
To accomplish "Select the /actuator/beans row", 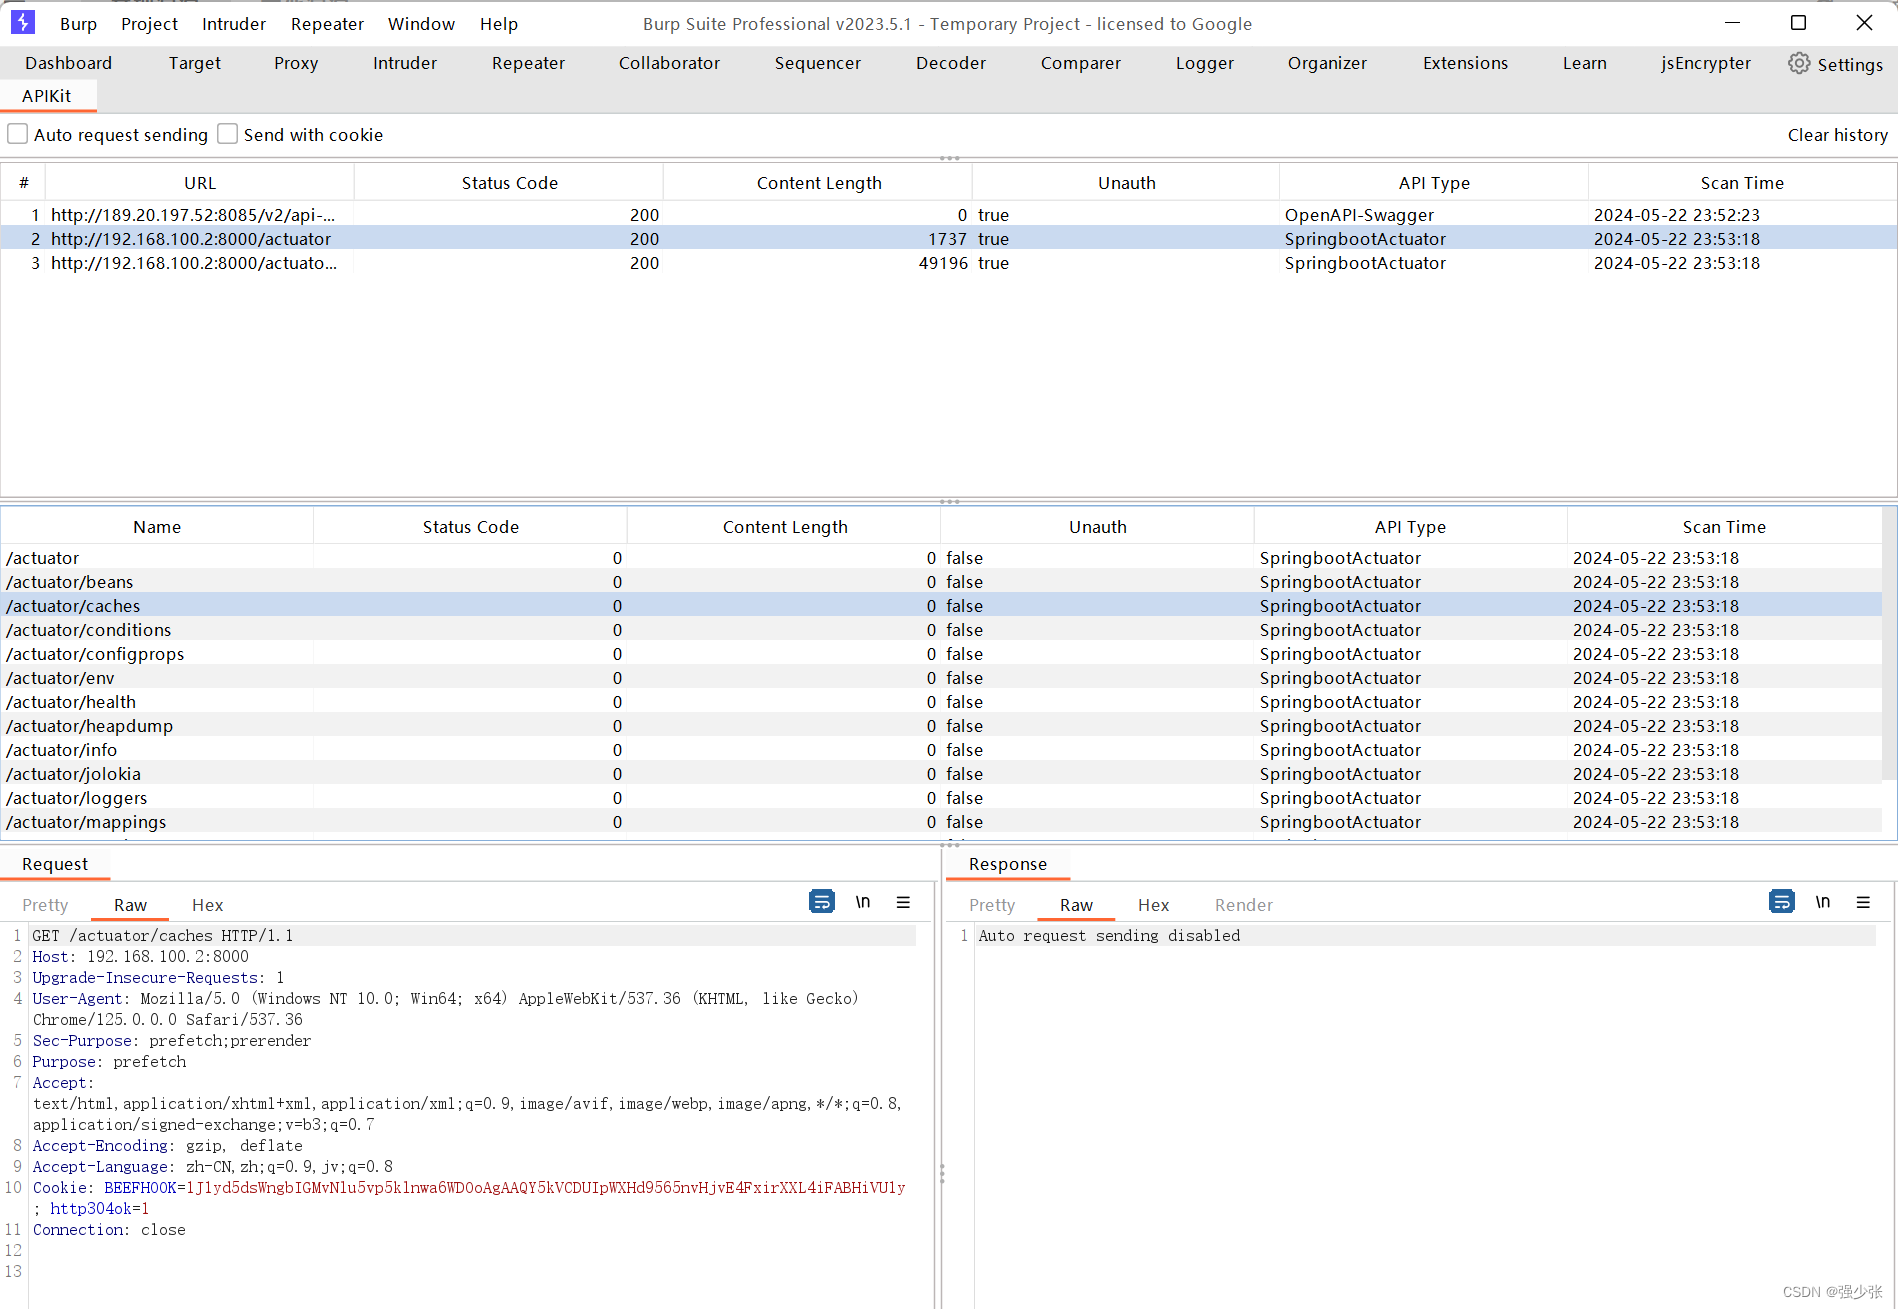I will (940, 582).
